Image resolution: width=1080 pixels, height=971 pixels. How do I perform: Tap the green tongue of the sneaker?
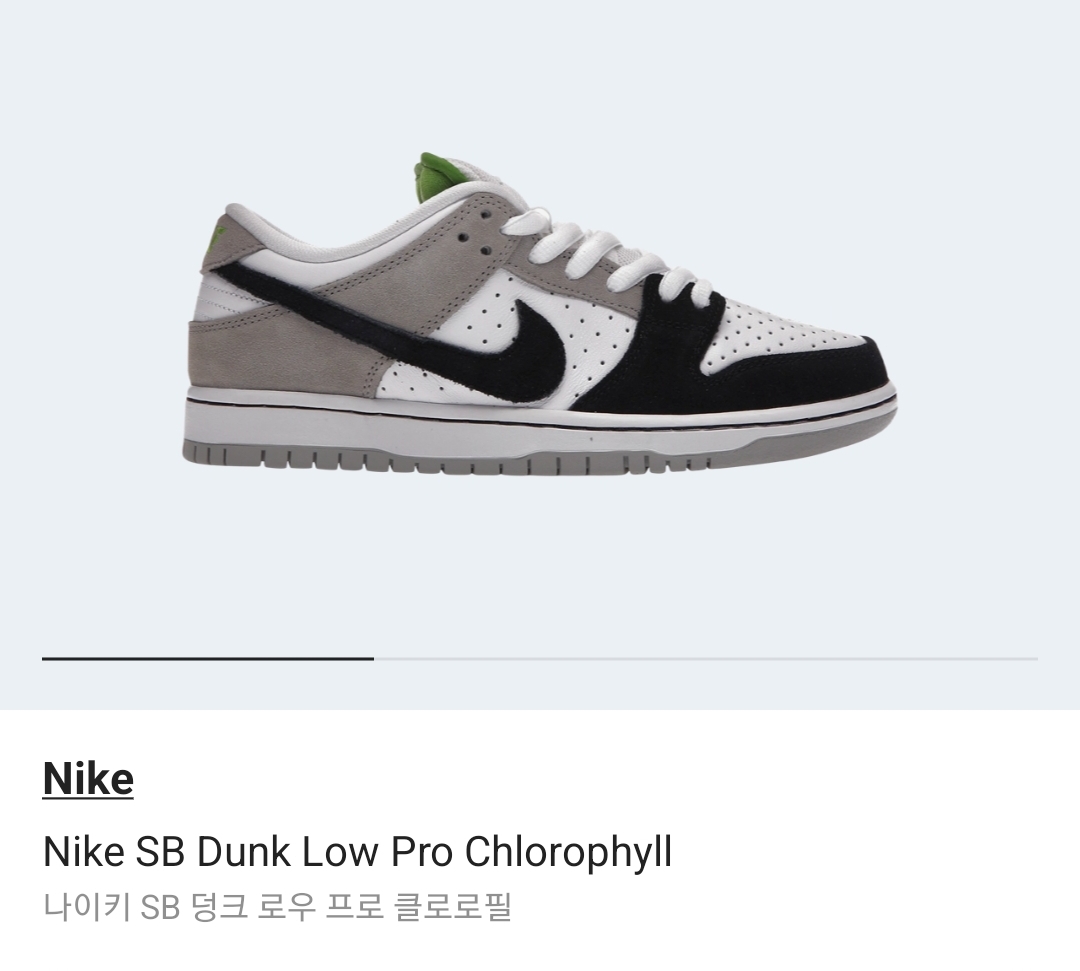coord(441,174)
